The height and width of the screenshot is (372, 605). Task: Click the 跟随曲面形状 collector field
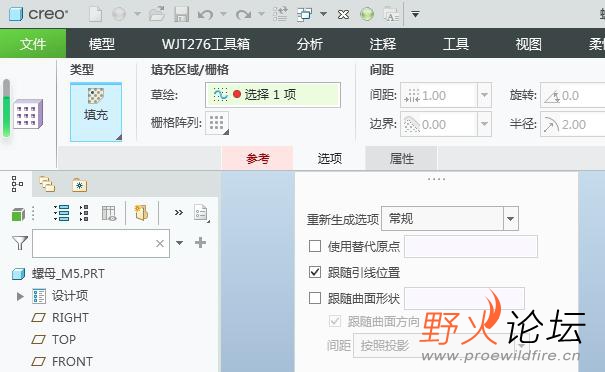pyautogui.click(x=465, y=298)
